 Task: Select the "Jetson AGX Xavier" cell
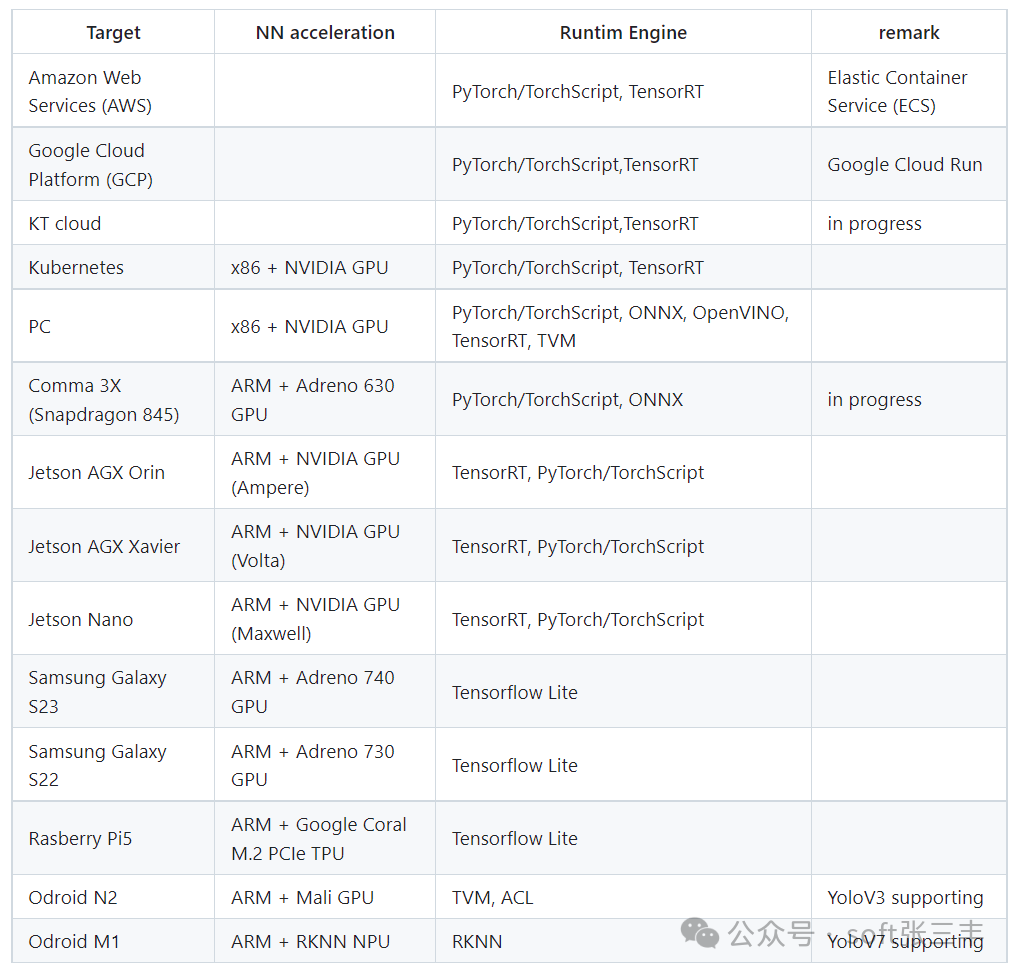pos(114,546)
